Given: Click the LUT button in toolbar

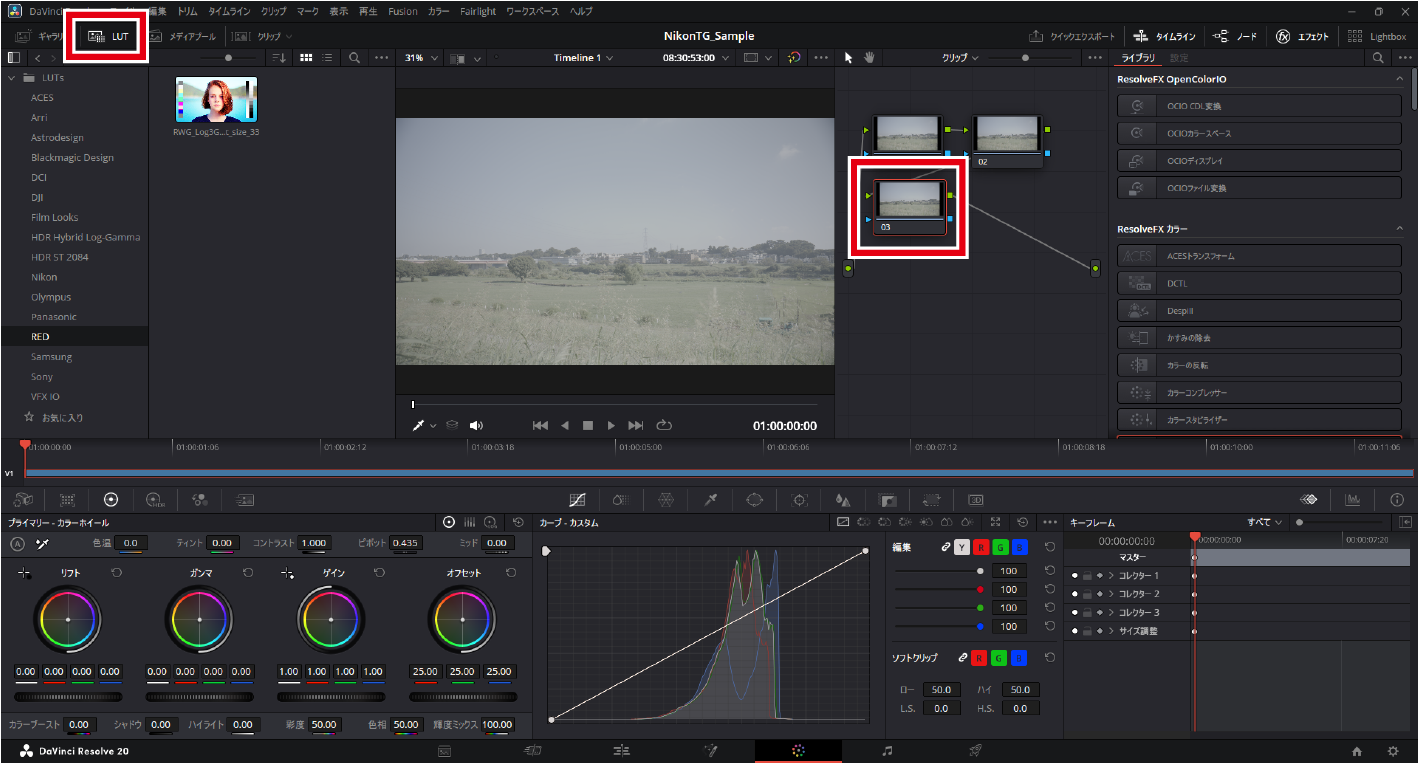Looking at the screenshot, I should point(108,36).
